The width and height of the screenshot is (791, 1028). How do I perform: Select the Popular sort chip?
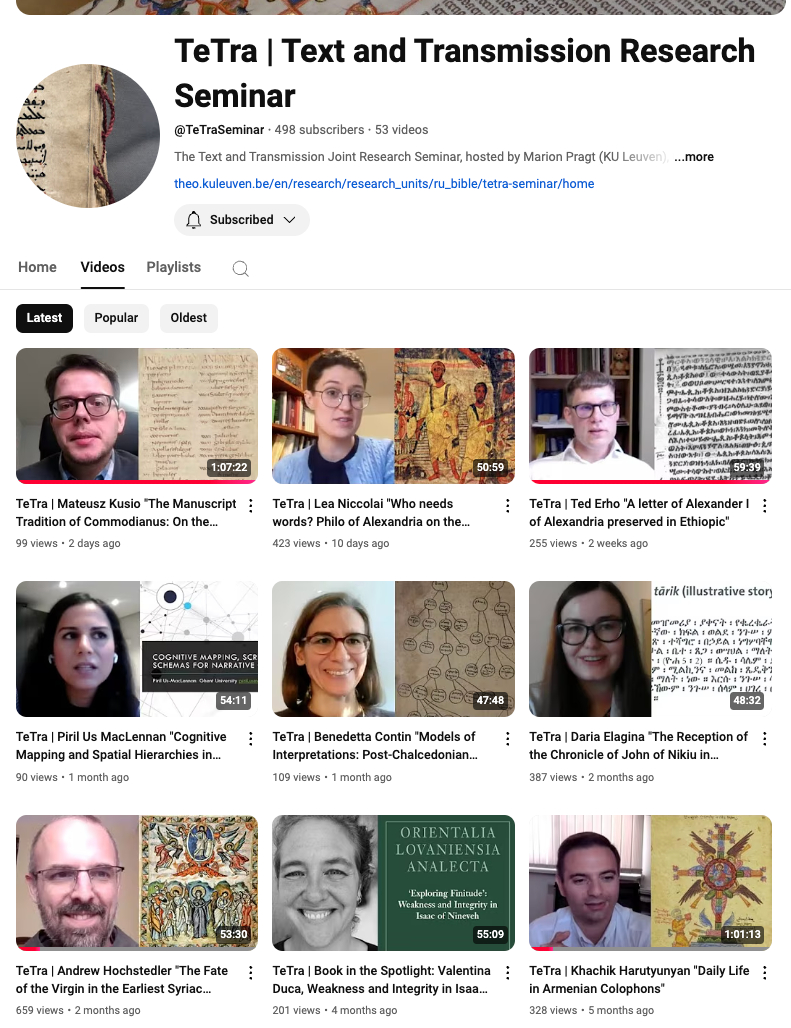pos(116,318)
